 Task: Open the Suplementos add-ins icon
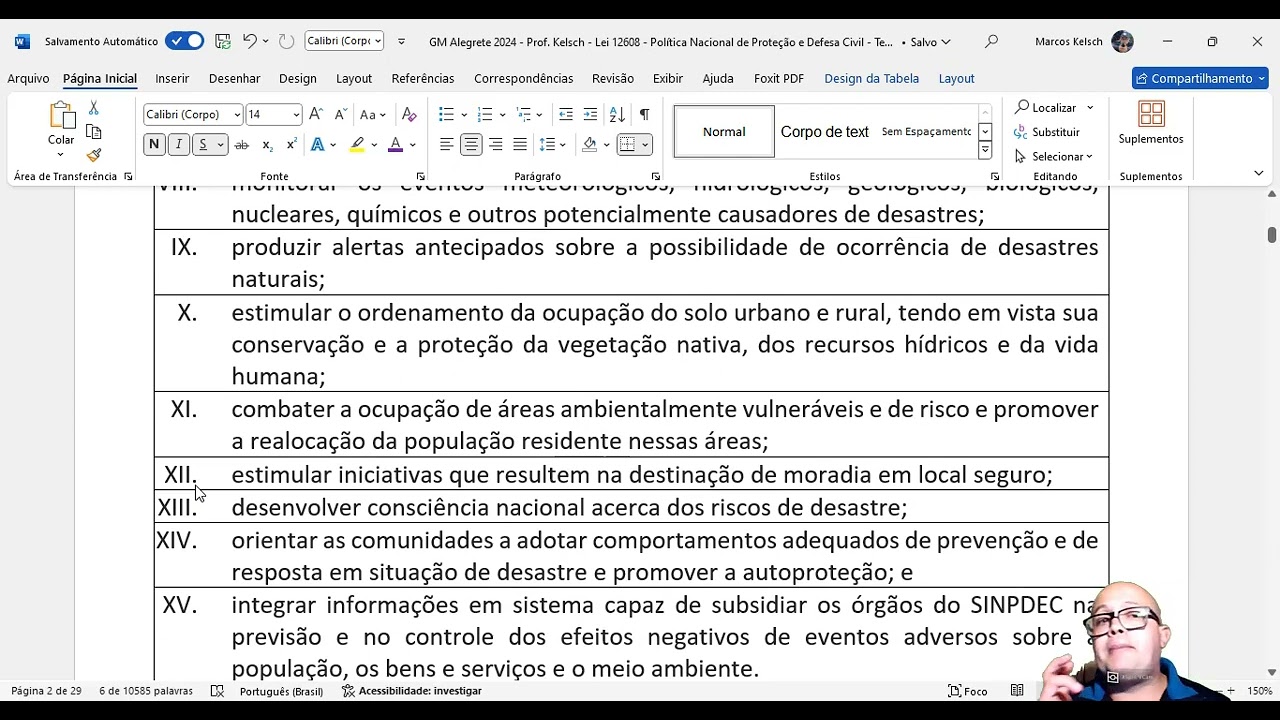[1151, 114]
